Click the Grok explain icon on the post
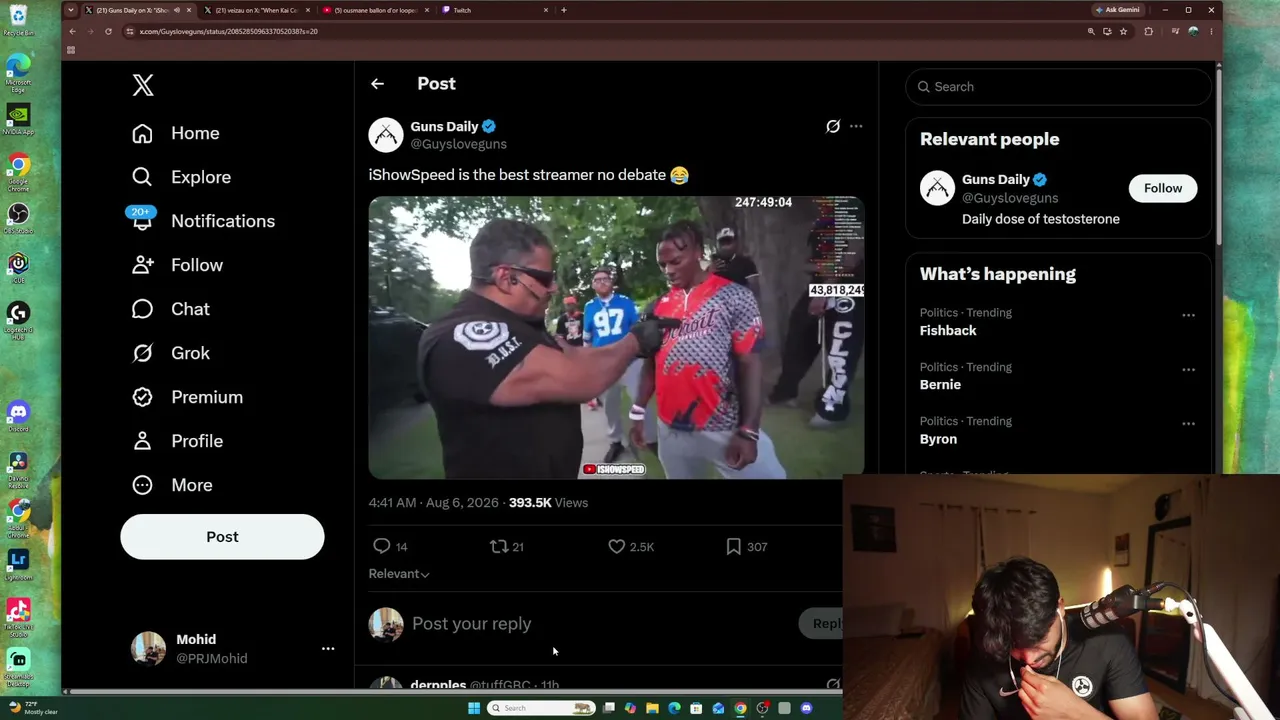Viewport: 1280px width, 720px height. 833,126
